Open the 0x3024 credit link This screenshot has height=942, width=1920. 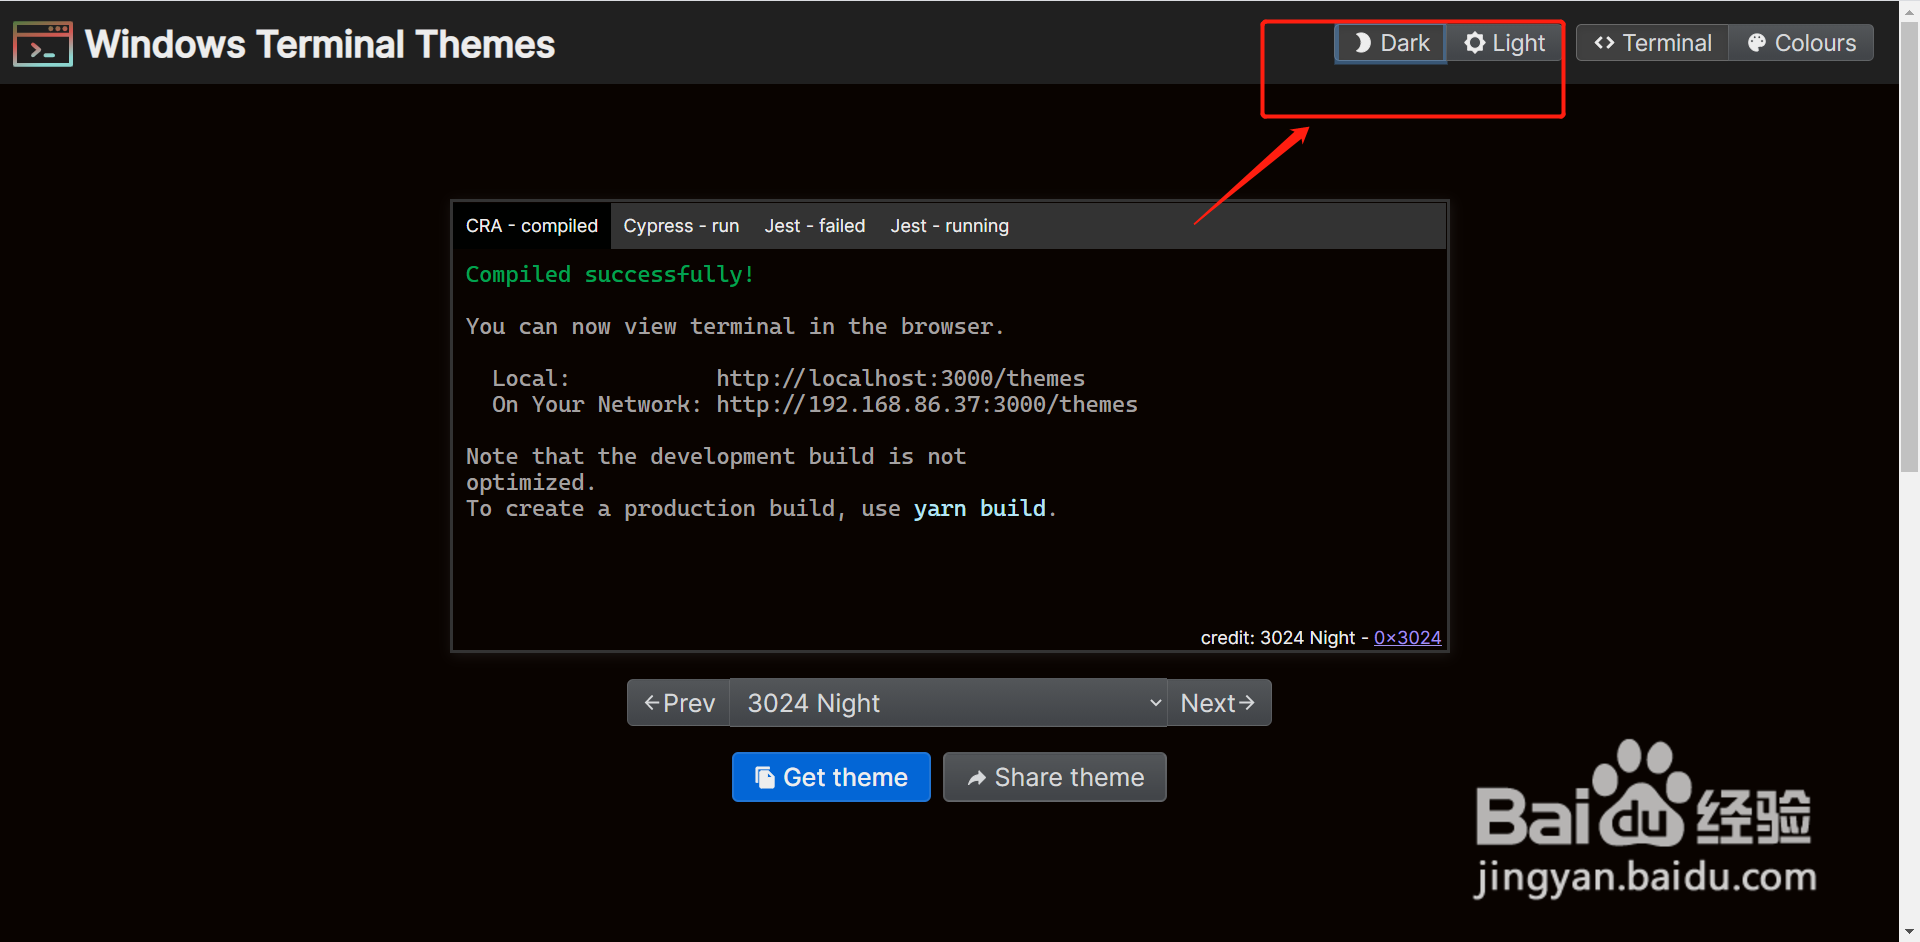[x=1407, y=637]
